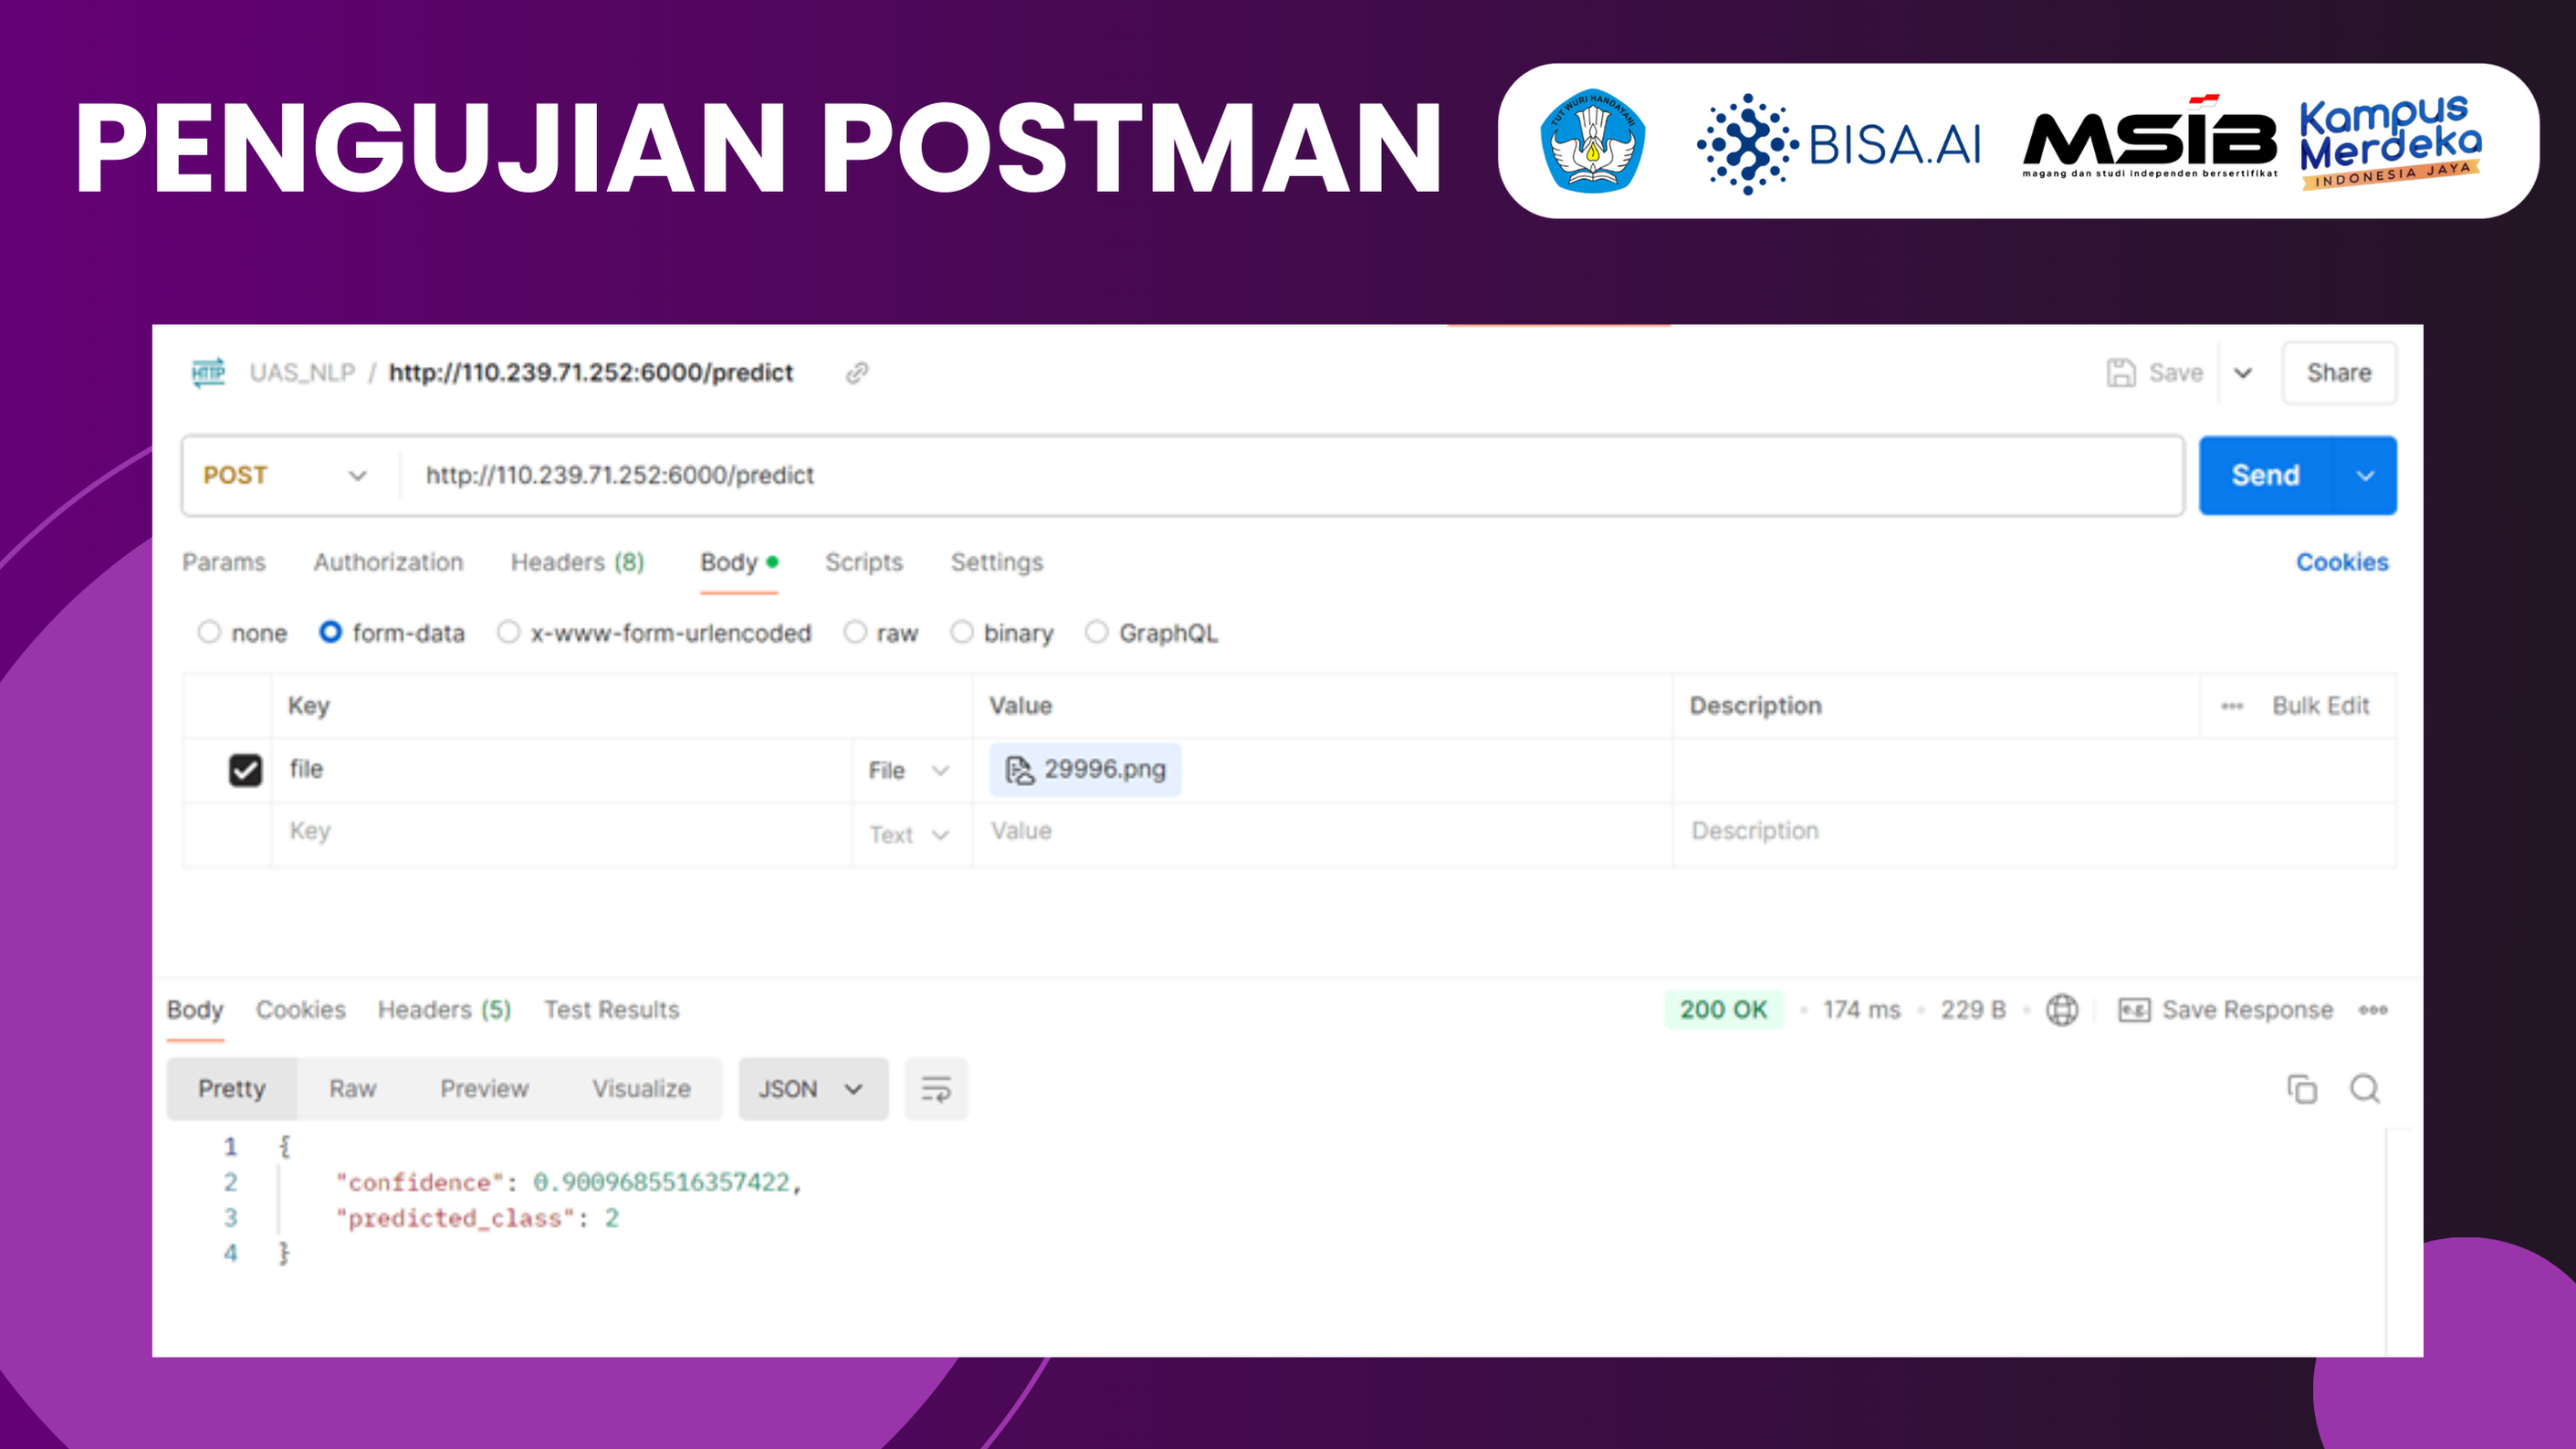Viewport: 2576px width, 1449px height.
Task: Click the empty Key input field
Action: point(561,832)
